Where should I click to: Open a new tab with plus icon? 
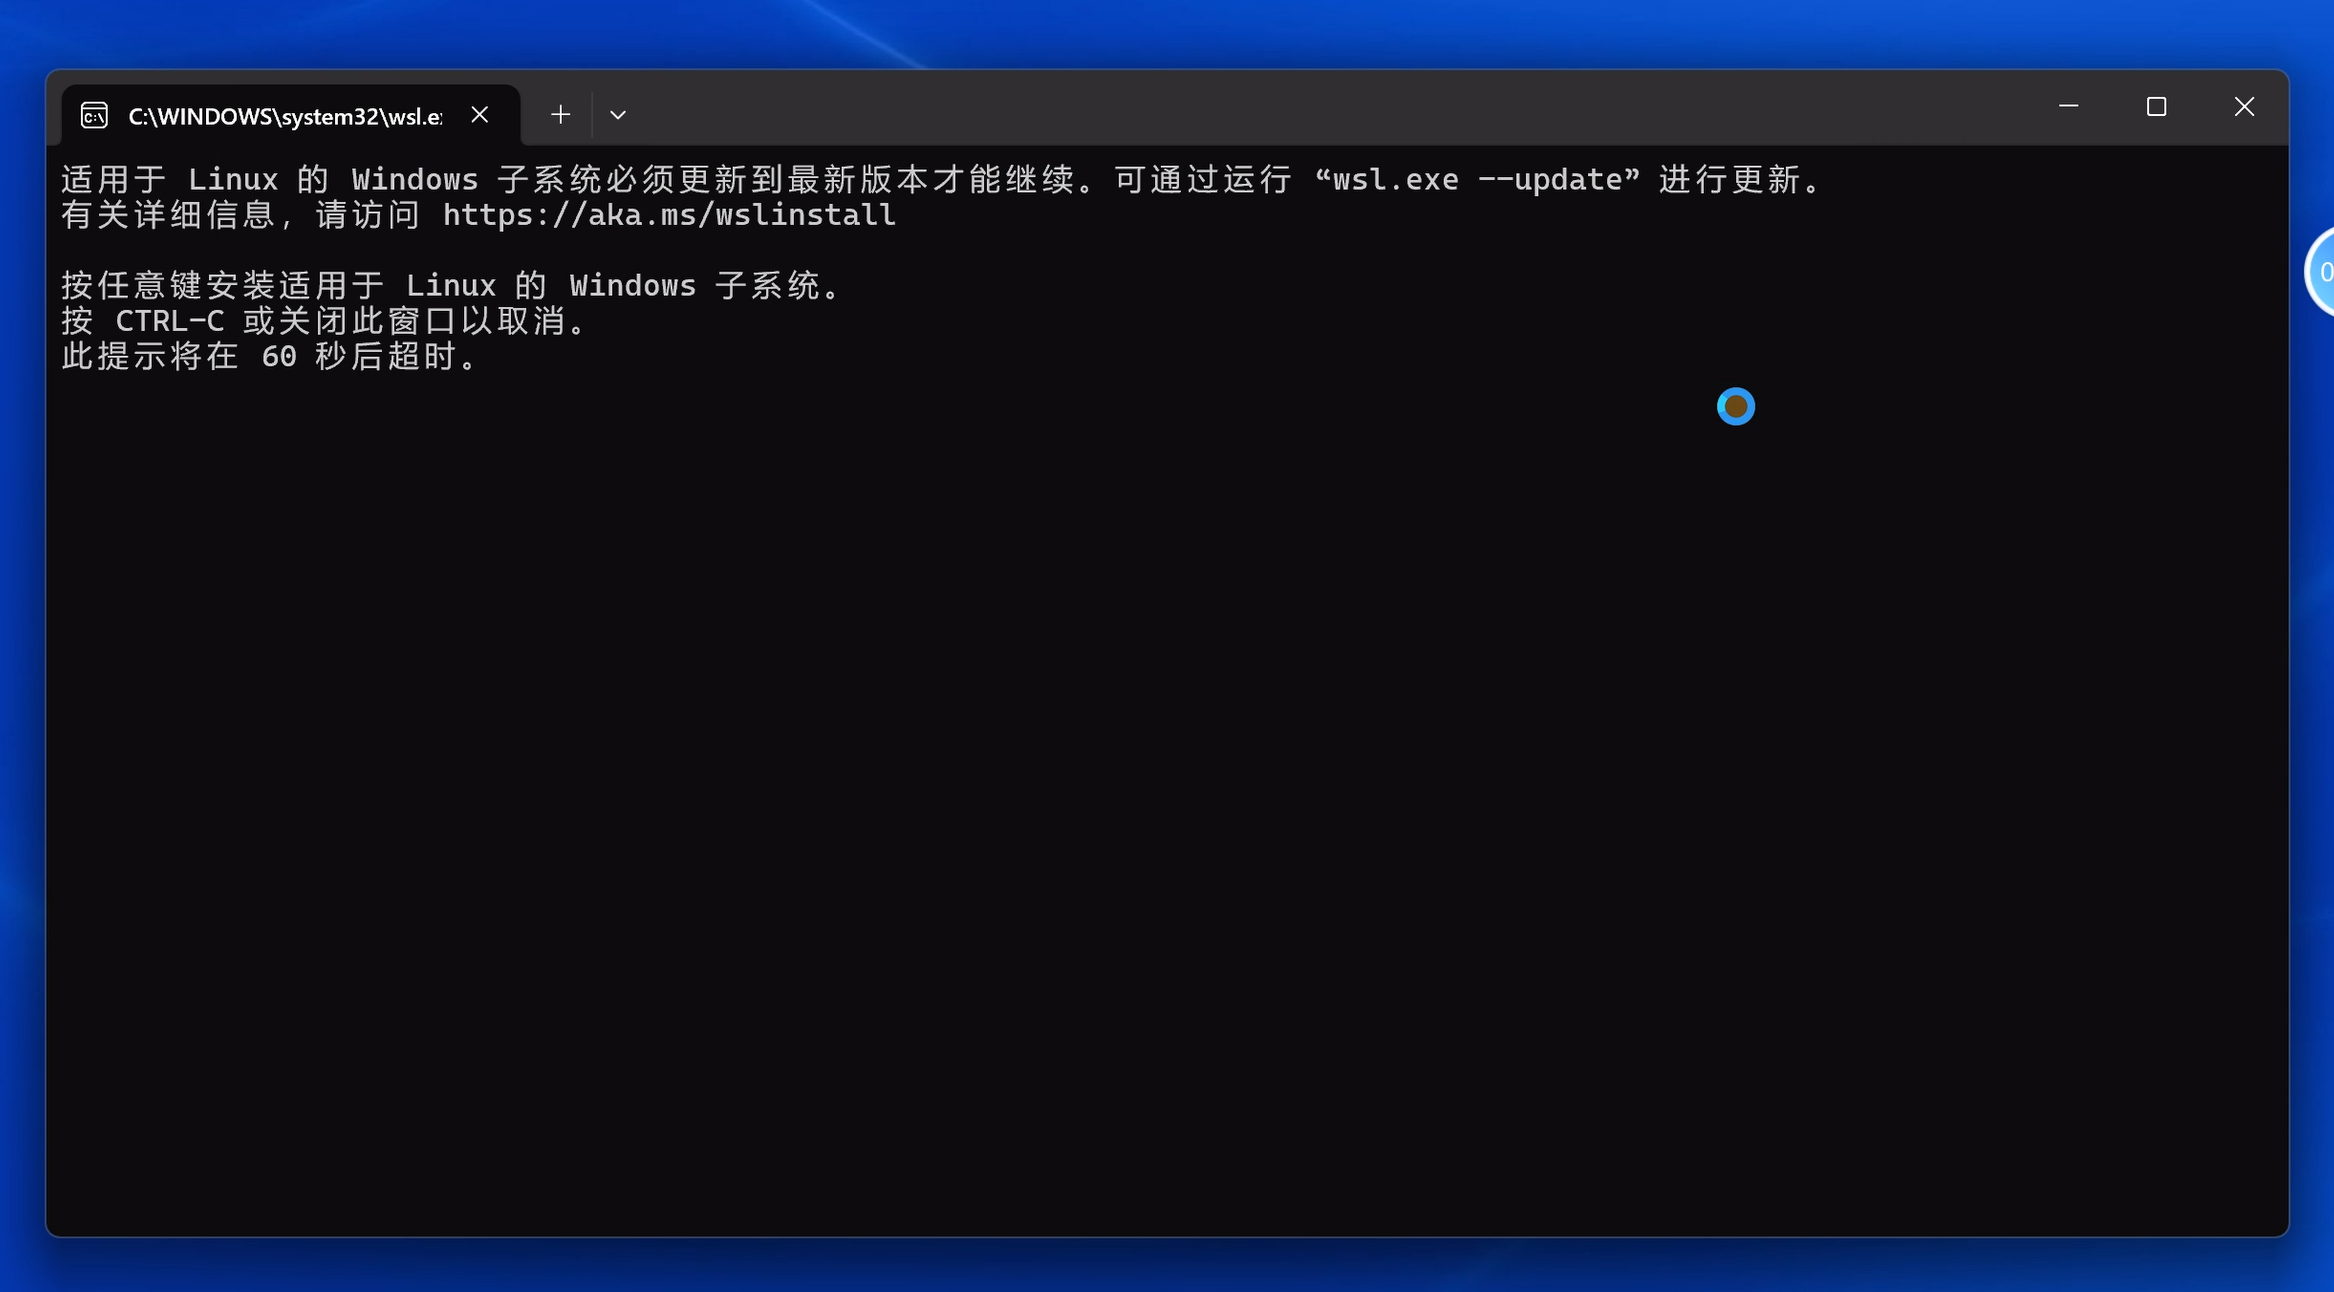tap(560, 115)
